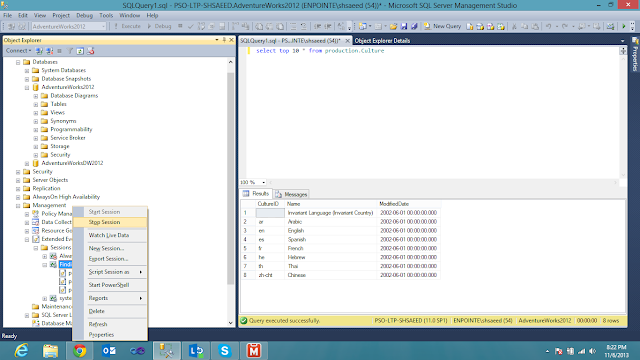This screenshot has width=640, height=360.
Task: Click the Undo arrow icon
Action: pyautogui.click(x=549, y=26)
